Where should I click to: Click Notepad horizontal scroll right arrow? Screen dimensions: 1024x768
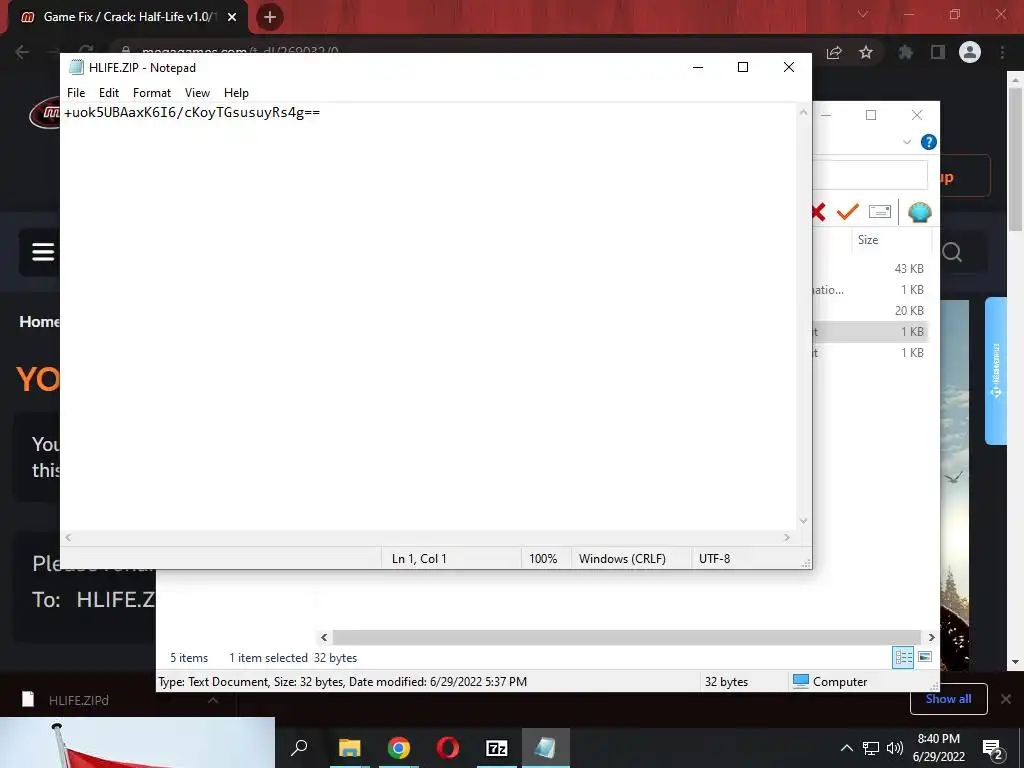point(787,537)
